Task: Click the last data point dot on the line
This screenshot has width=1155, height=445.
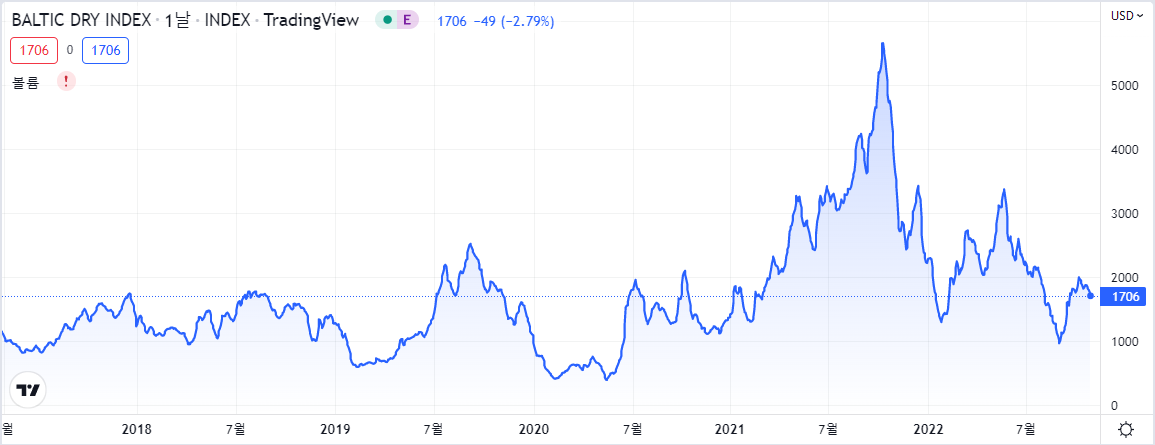Action: pos(1091,296)
